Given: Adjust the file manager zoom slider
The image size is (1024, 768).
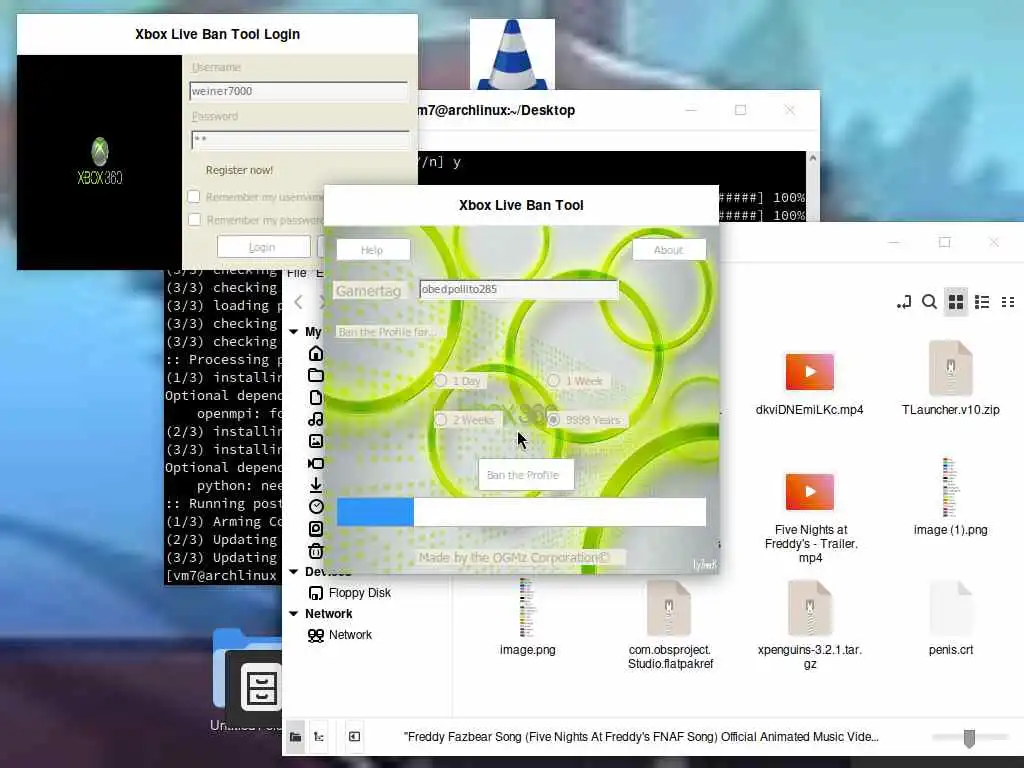Looking at the screenshot, I should [969, 737].
